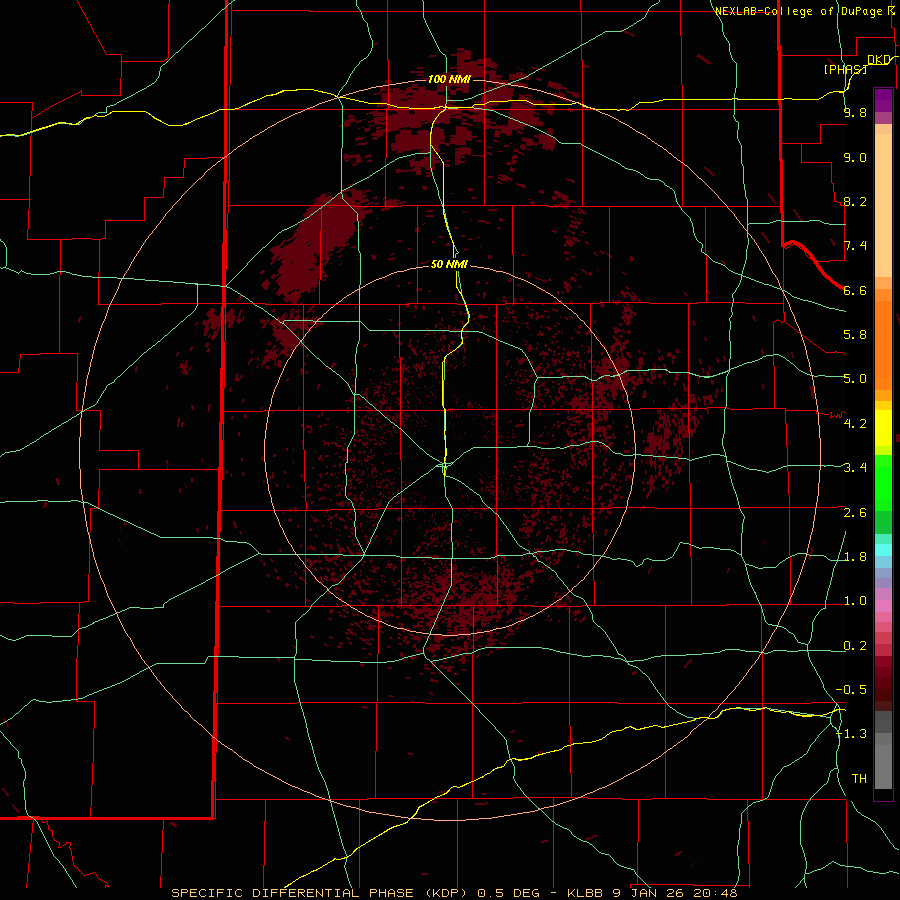The image size is (900, 900).
Task: Click the 50 NMI range ring label
Action: coord(449,264)
